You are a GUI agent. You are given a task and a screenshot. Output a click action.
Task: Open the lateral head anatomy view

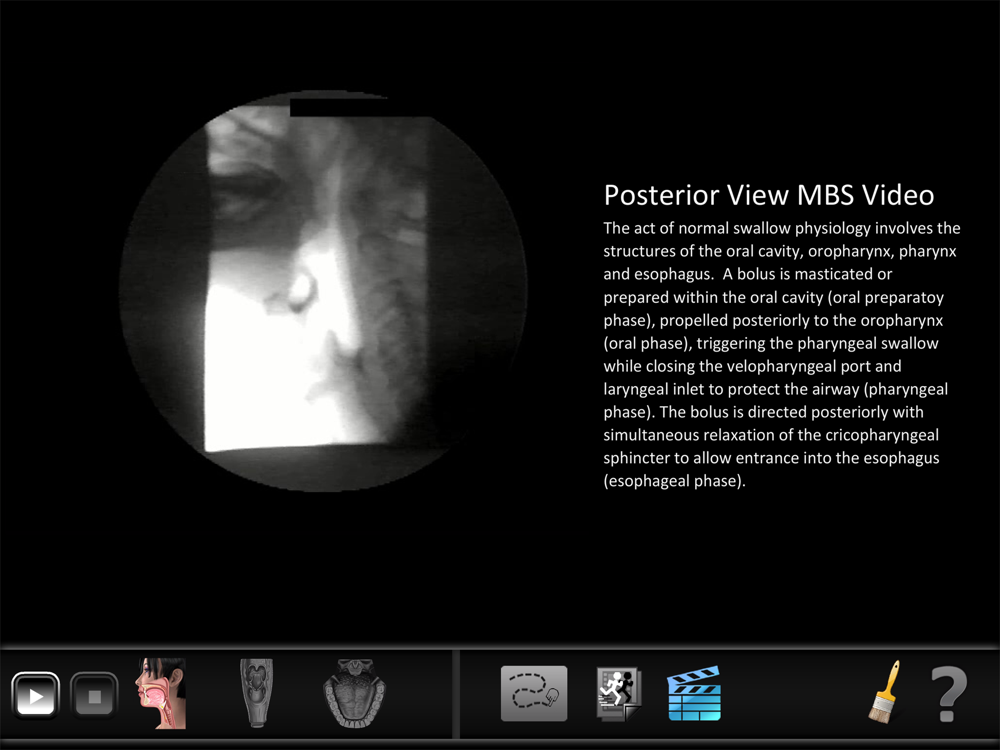[161, 693]
